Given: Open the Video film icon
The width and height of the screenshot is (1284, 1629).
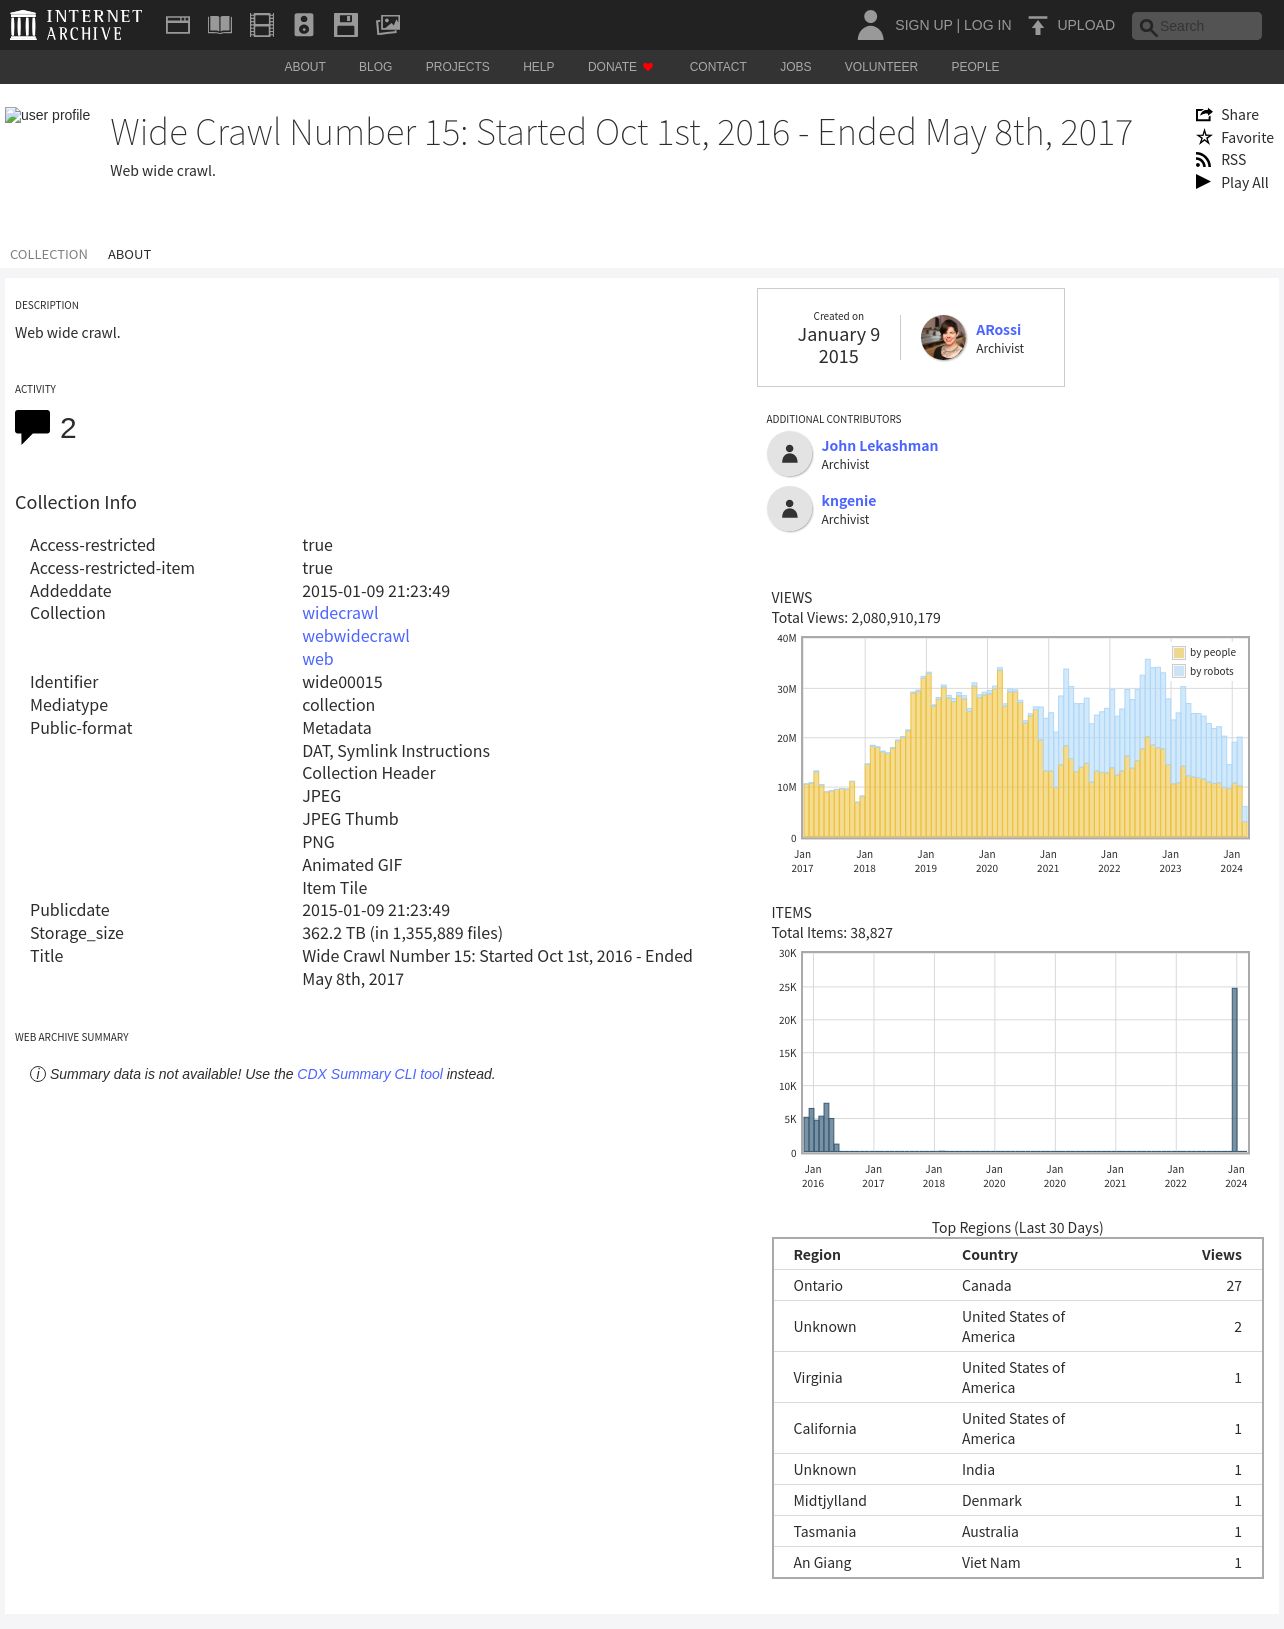Looking at the screenshot, I should (x=262, y=25).
